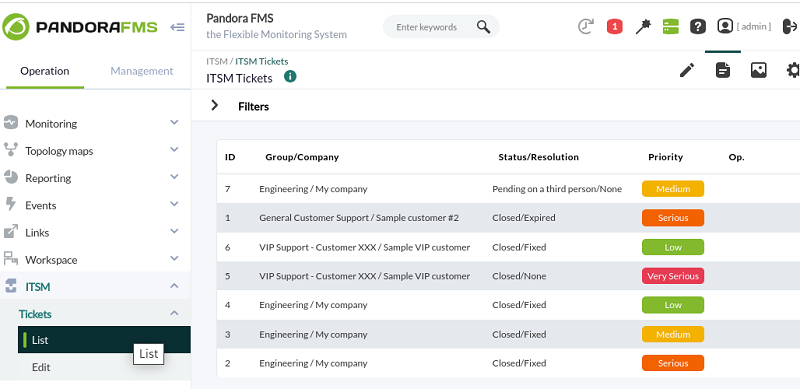Screen dimensions: 800x389
Task: Expand the Events menu chevron
Action: click(174, 204)
